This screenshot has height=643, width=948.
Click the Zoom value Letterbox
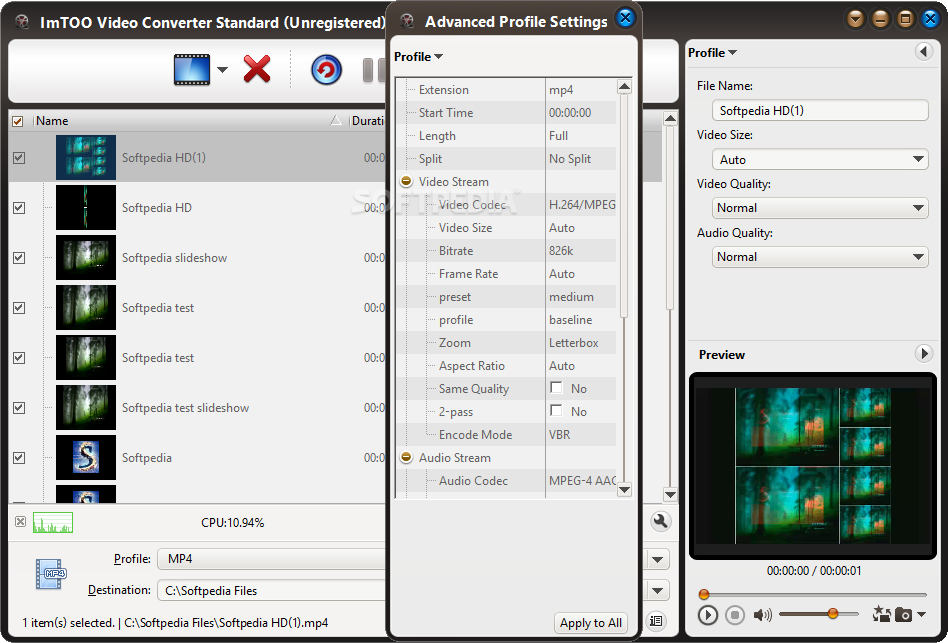pyautogui.click(x=574, y=343)
